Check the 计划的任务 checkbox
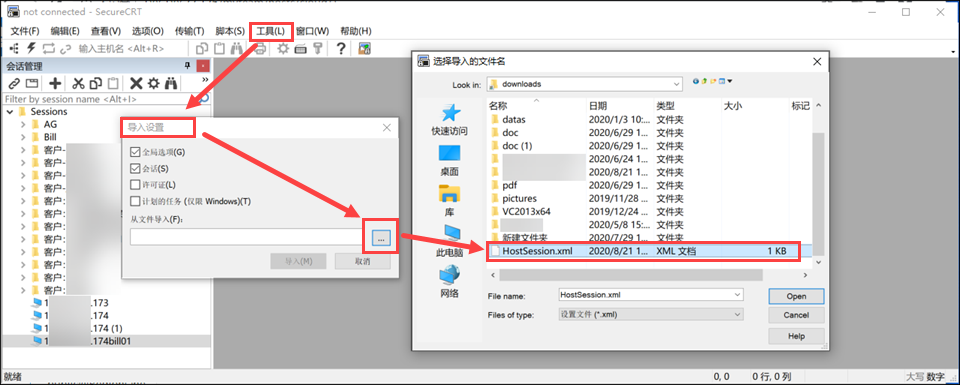The width and height of the screenshot is (960, 385). 135,201
